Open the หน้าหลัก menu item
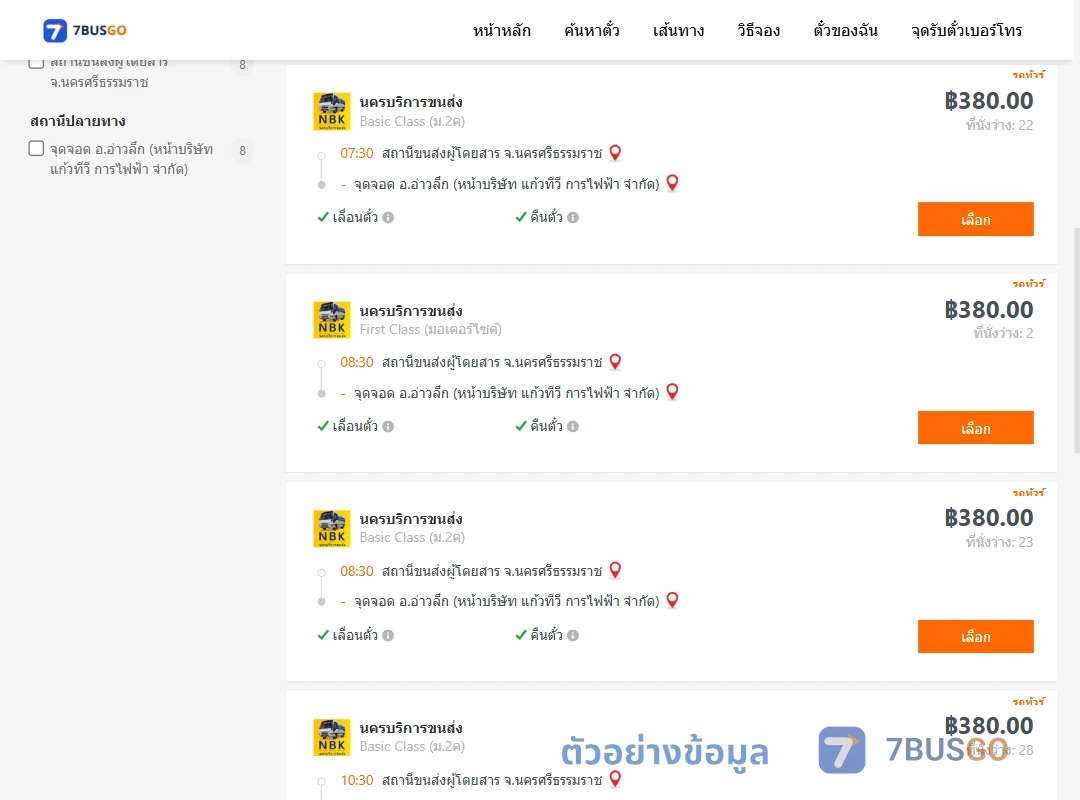 point(501,30)
